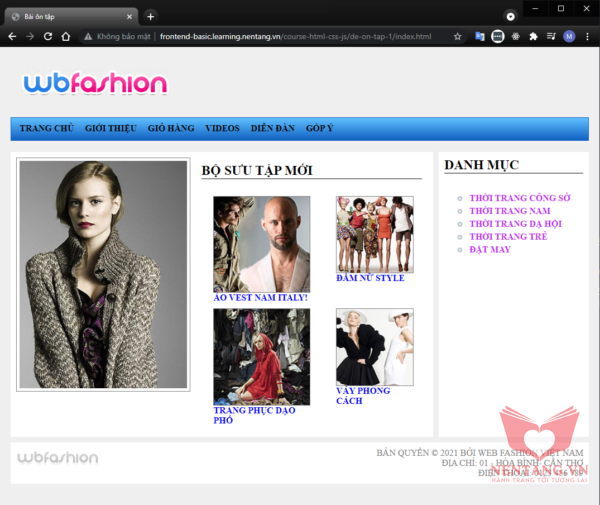Click the user profile avatar
The height and width of the screenshot is (505, 600).
click(x=569, y=37)
